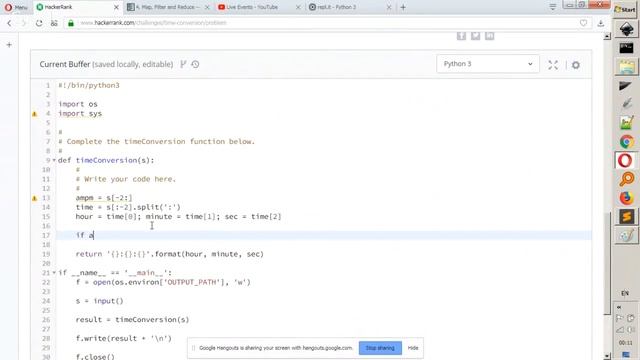Open editor settings gear
Image resolution: width=640 pixels, height=360 pixels.
576,65
